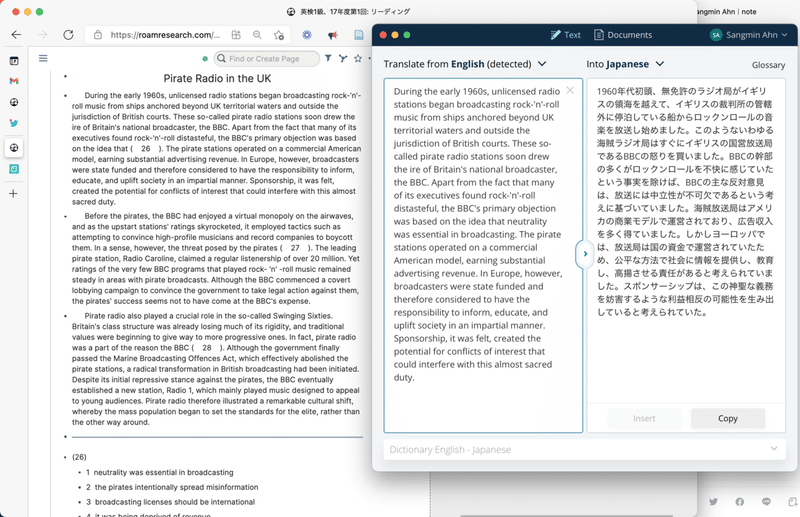This screenshot has height=517, width=800.
Task: Open Gmail from browser sidebar
Action: pyautogui.click(x=14, y=81)
